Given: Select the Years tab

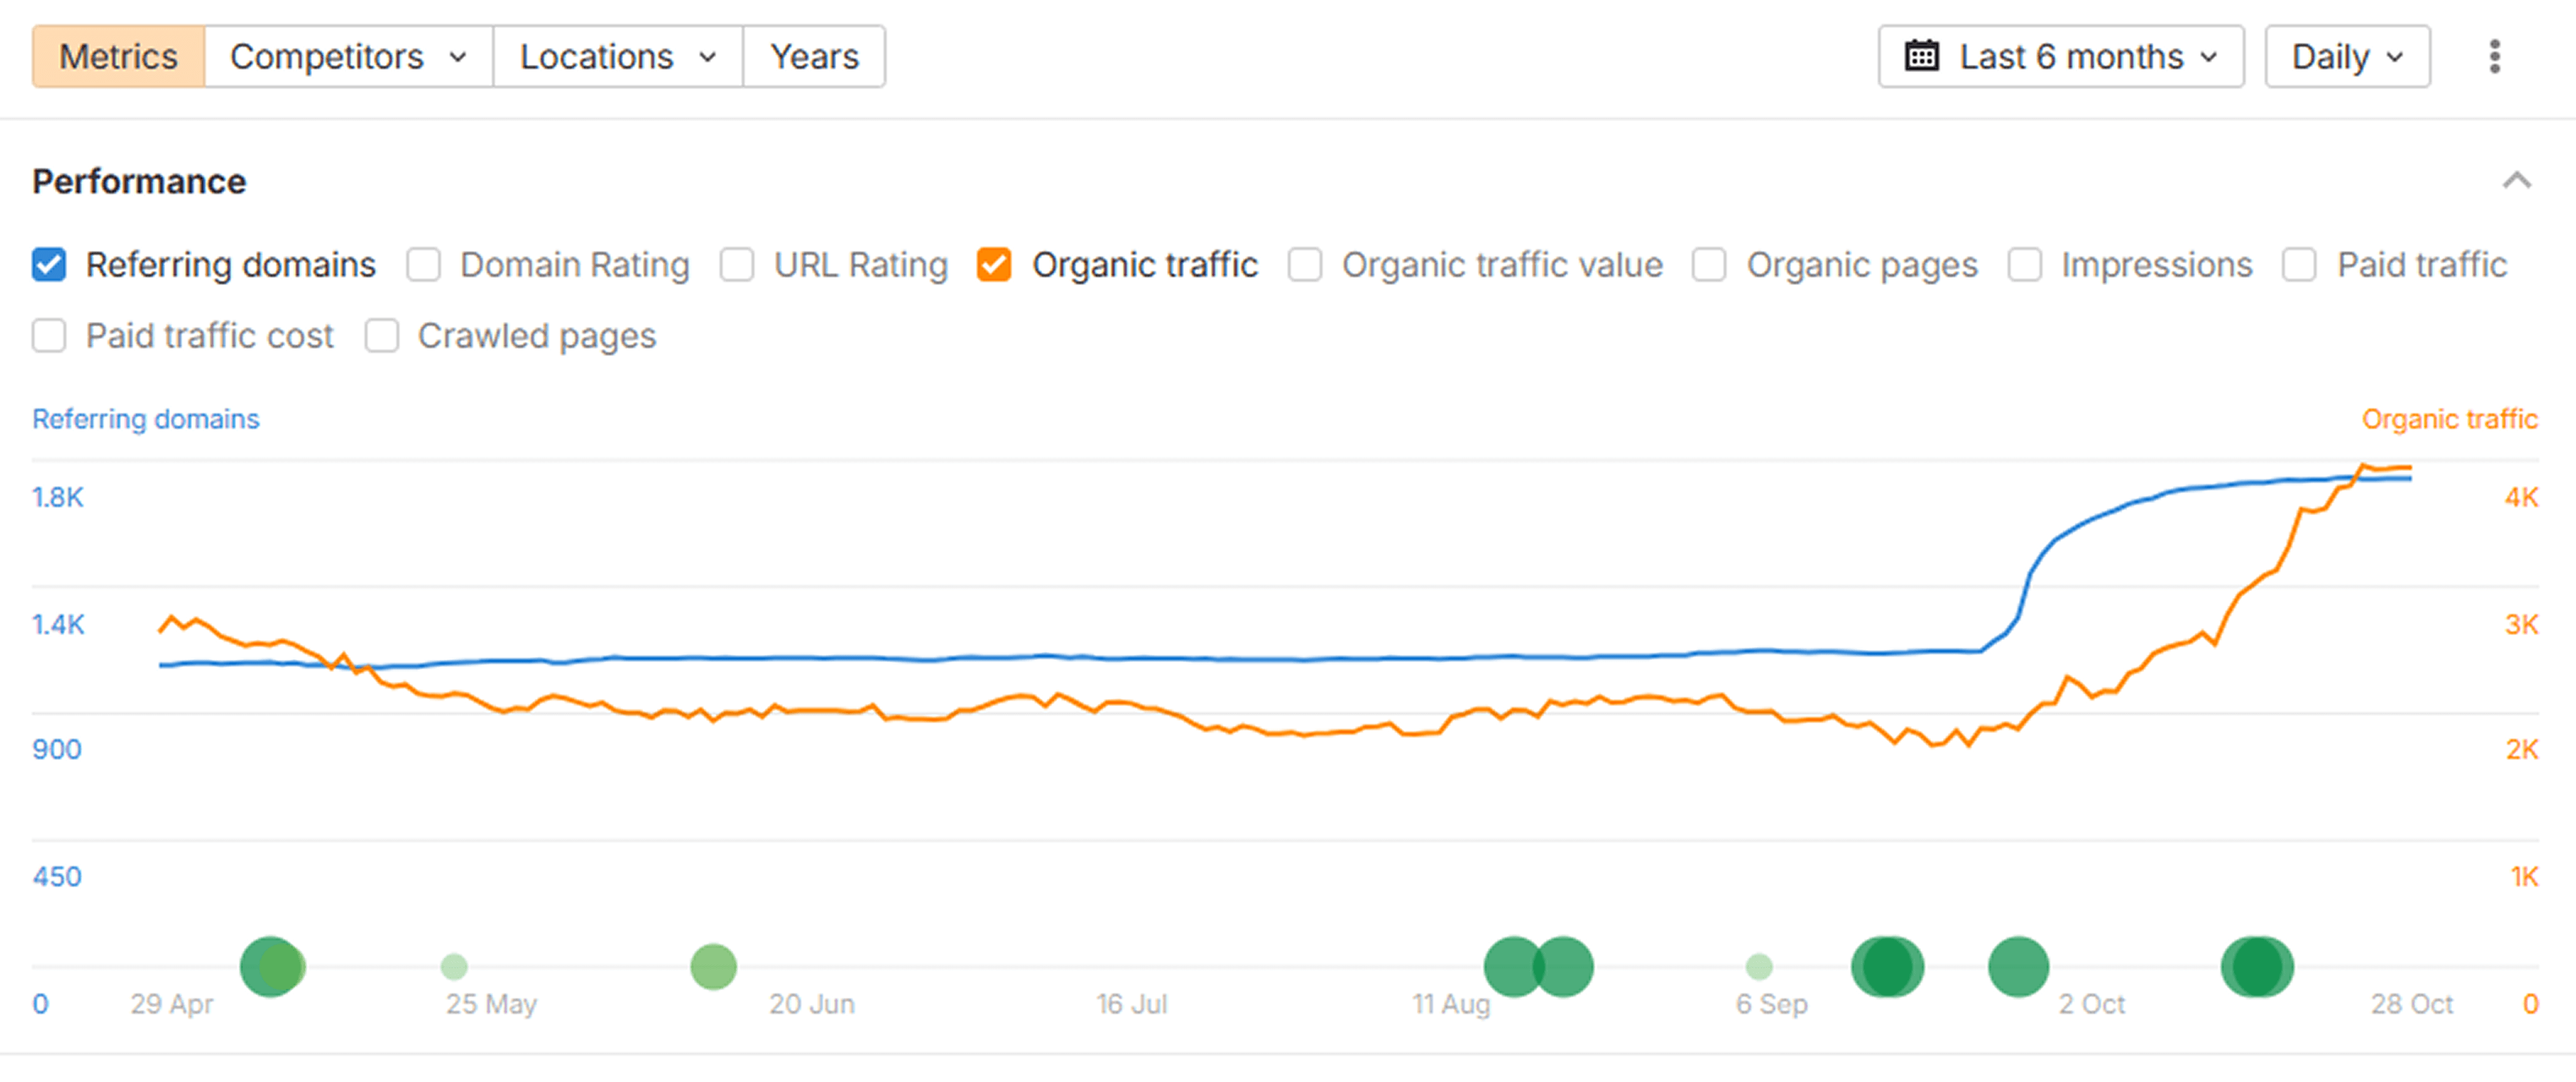Looking at the screenshot, I should point(813,57).
